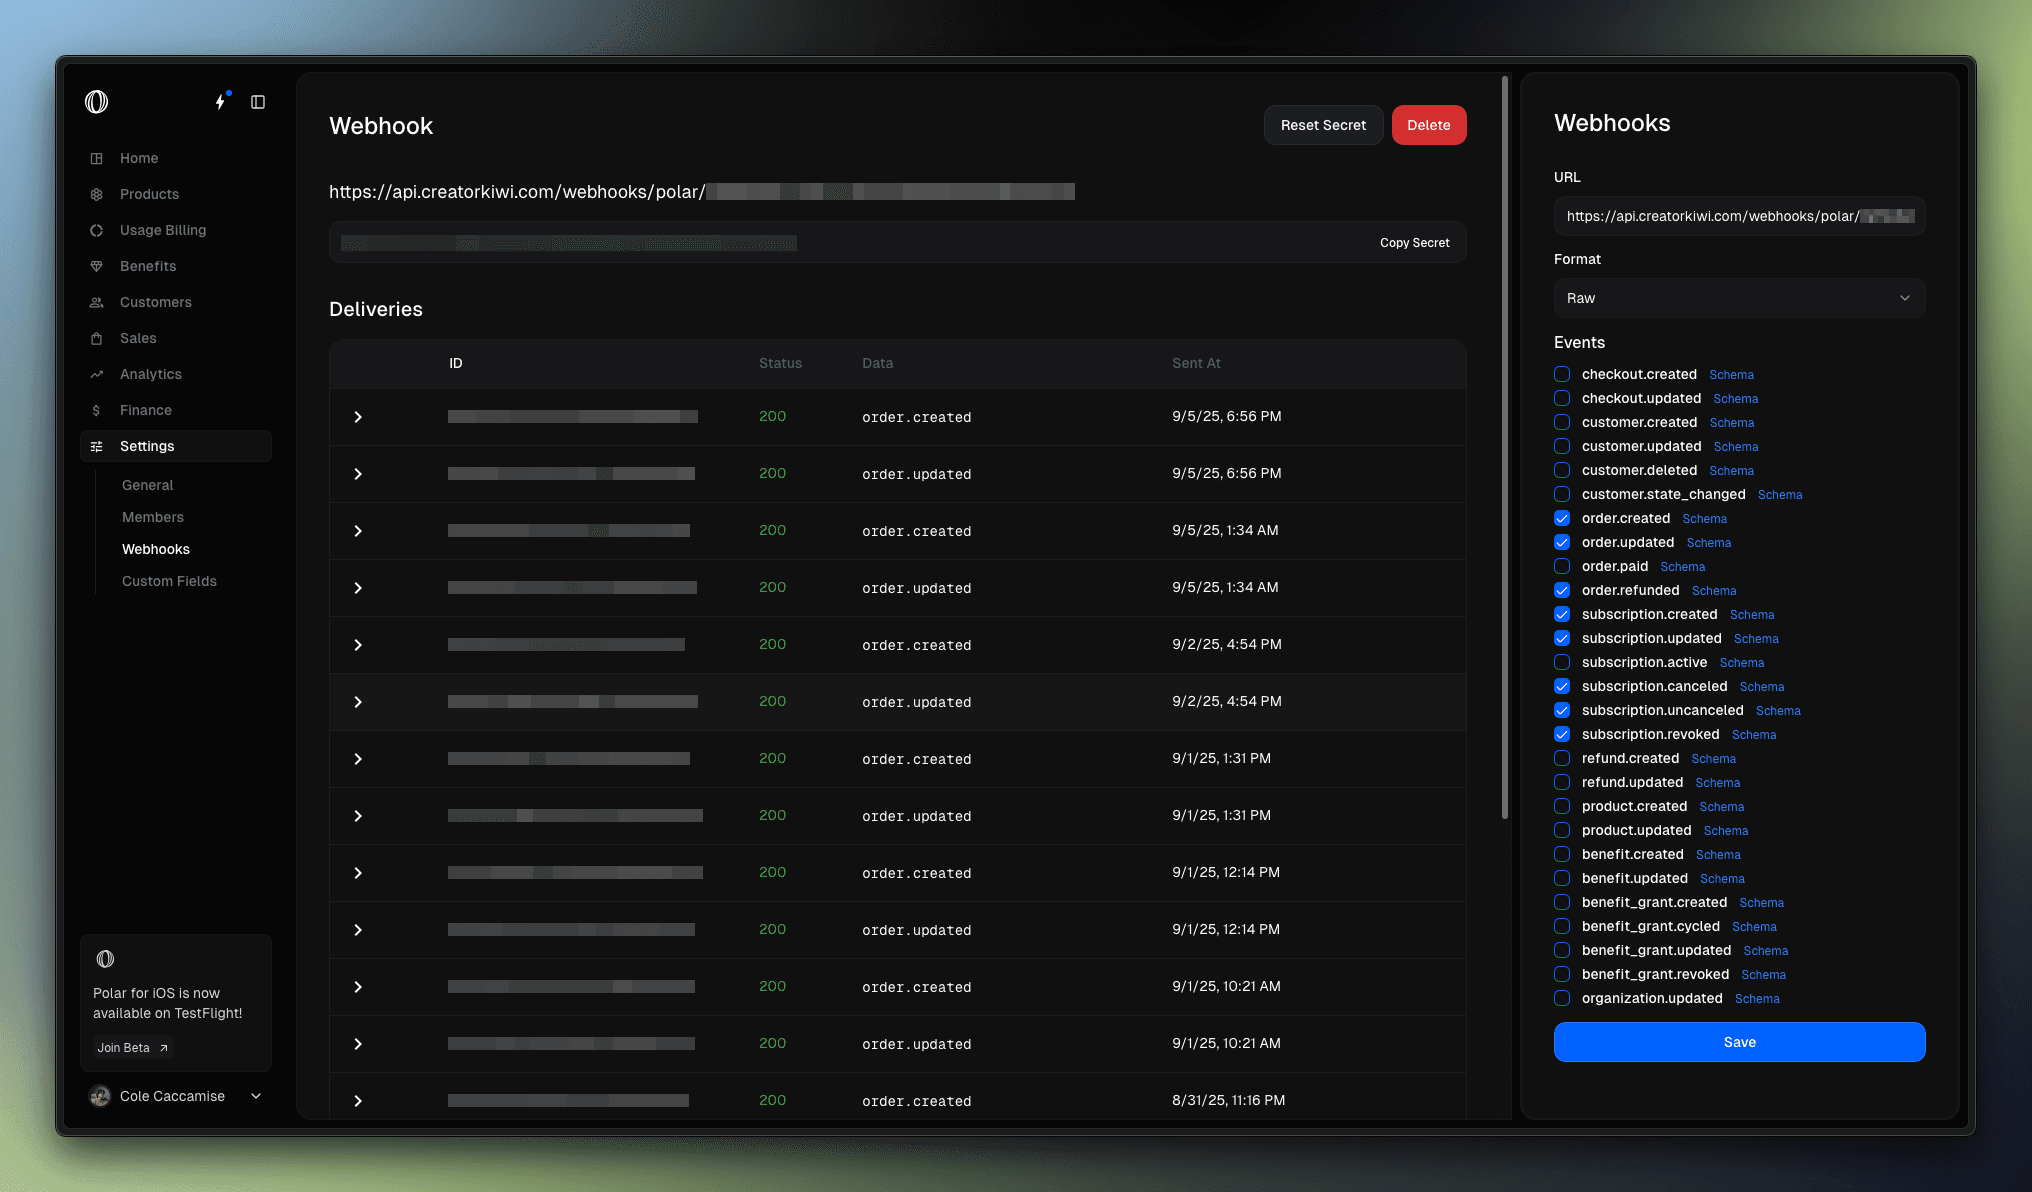
Task: Expand the account menu chevron by Cole Caccamise
Action: point(256,1096)
